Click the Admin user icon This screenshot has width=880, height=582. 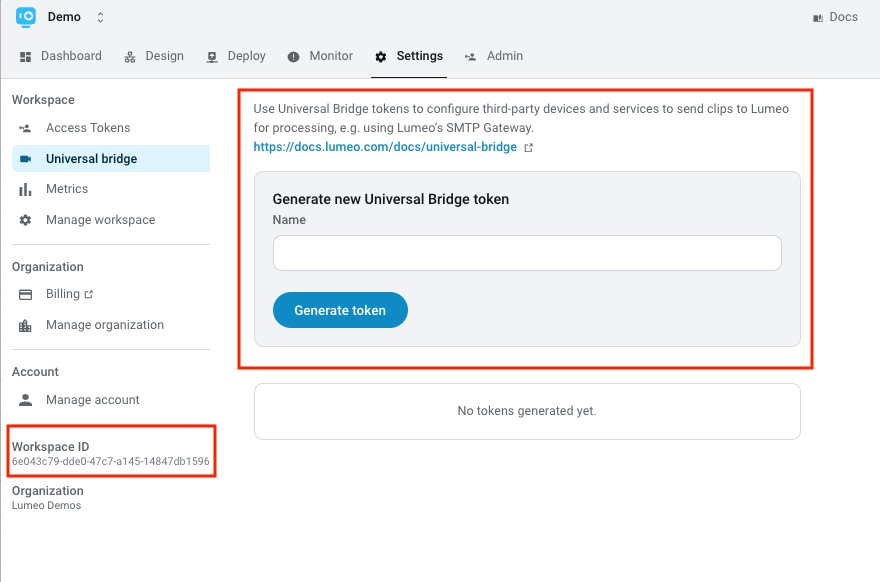click(x=470, y=57)
